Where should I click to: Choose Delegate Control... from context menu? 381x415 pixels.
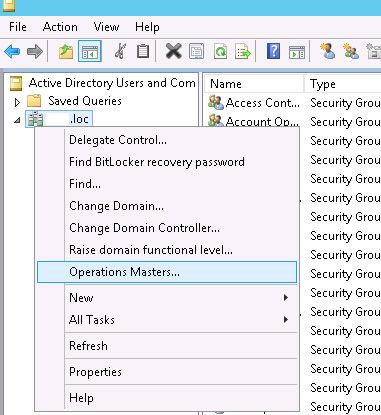(167, 140)
